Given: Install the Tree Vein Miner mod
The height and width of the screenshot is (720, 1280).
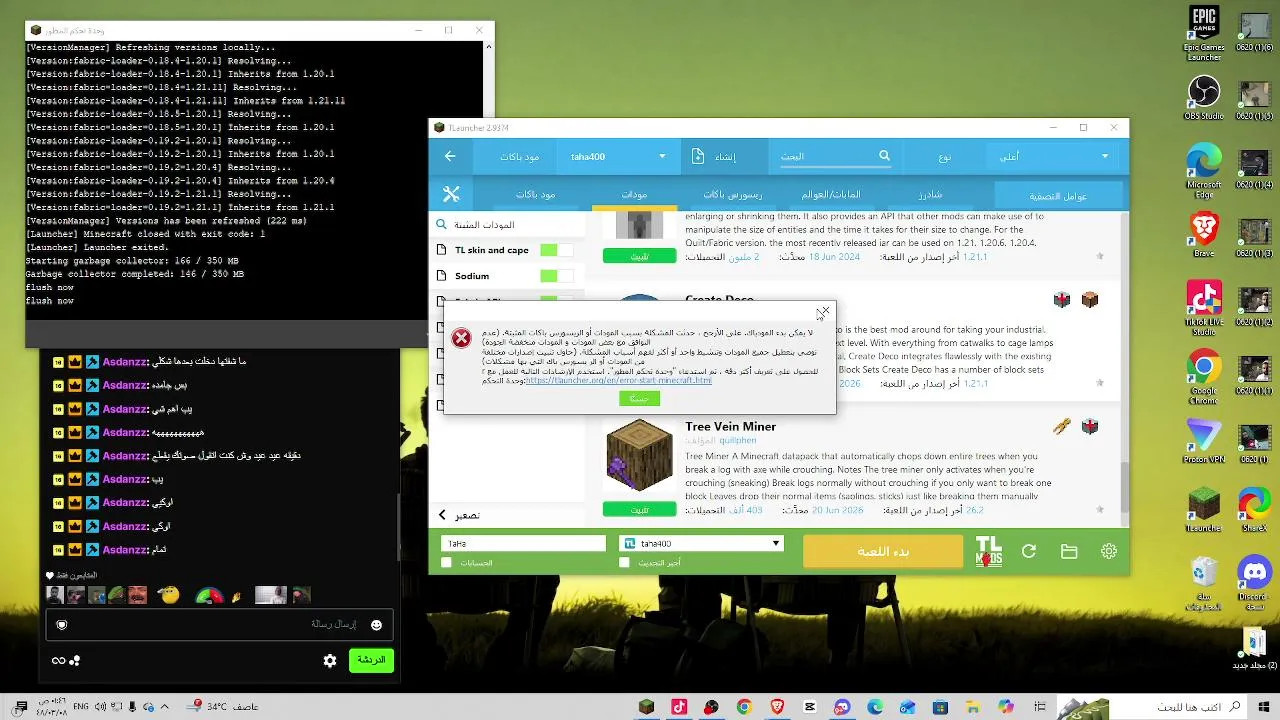Looking at the screenshot, I should (x=639, y=510).
